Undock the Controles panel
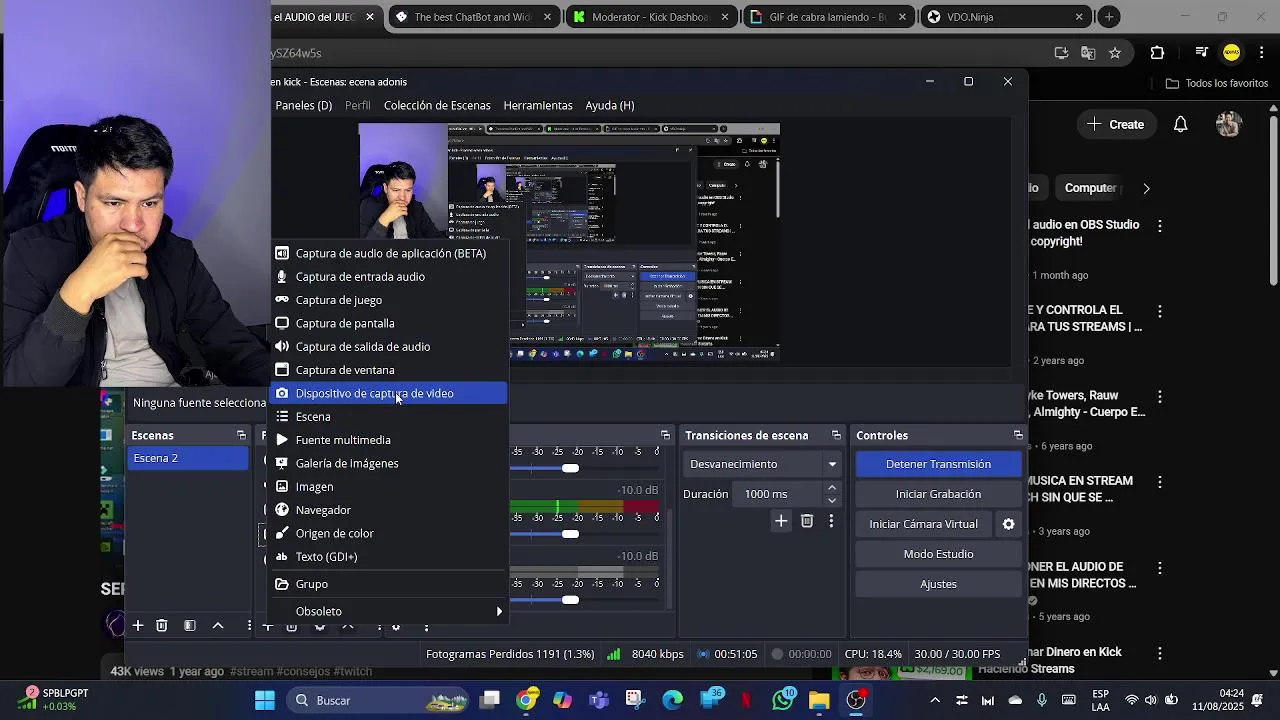 pos(1018,435)
